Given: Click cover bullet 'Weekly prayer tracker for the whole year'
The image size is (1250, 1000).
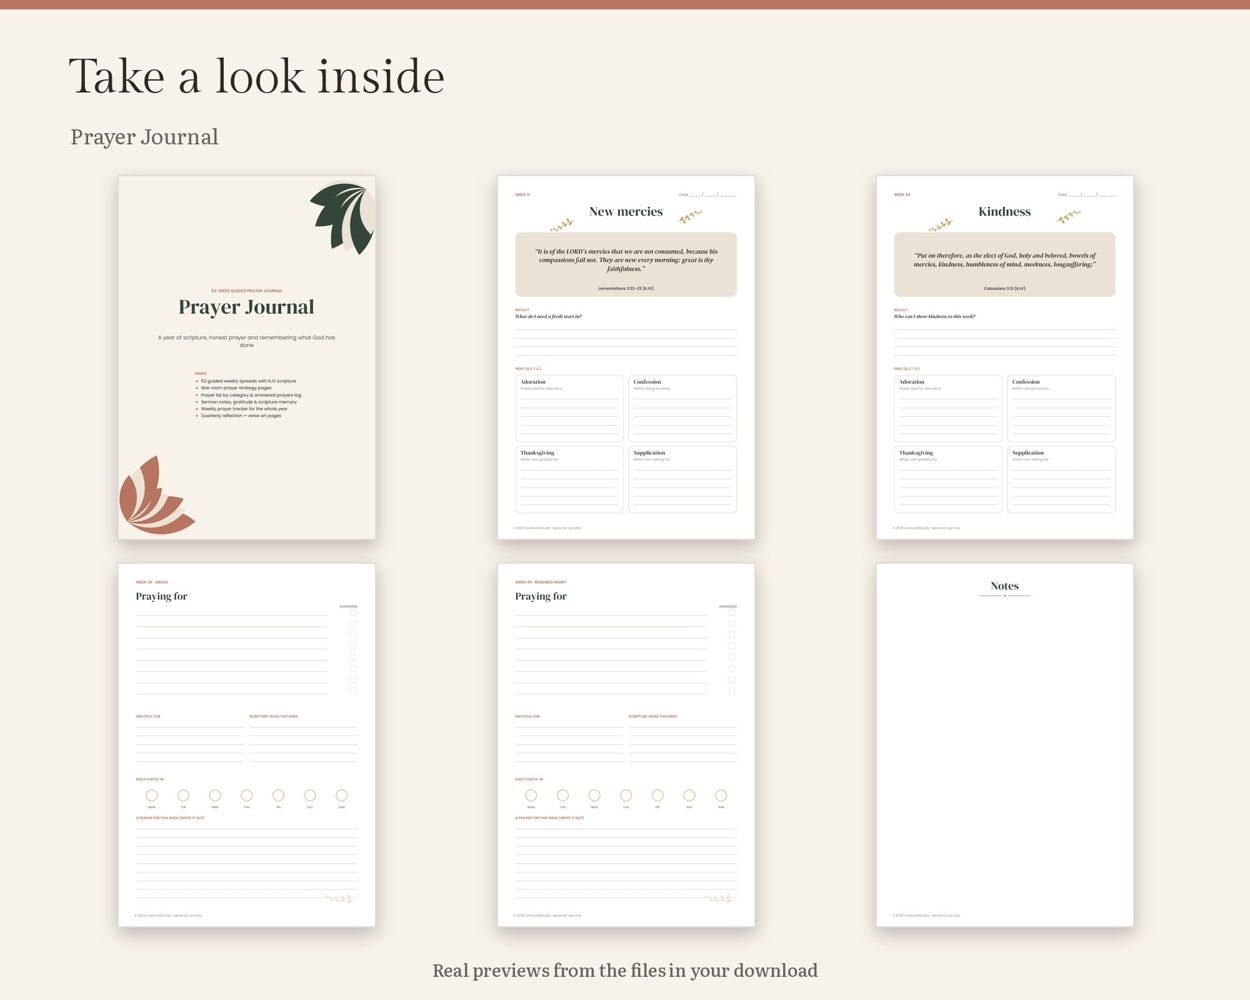Looking at the screenshot, I should (243, 409).
